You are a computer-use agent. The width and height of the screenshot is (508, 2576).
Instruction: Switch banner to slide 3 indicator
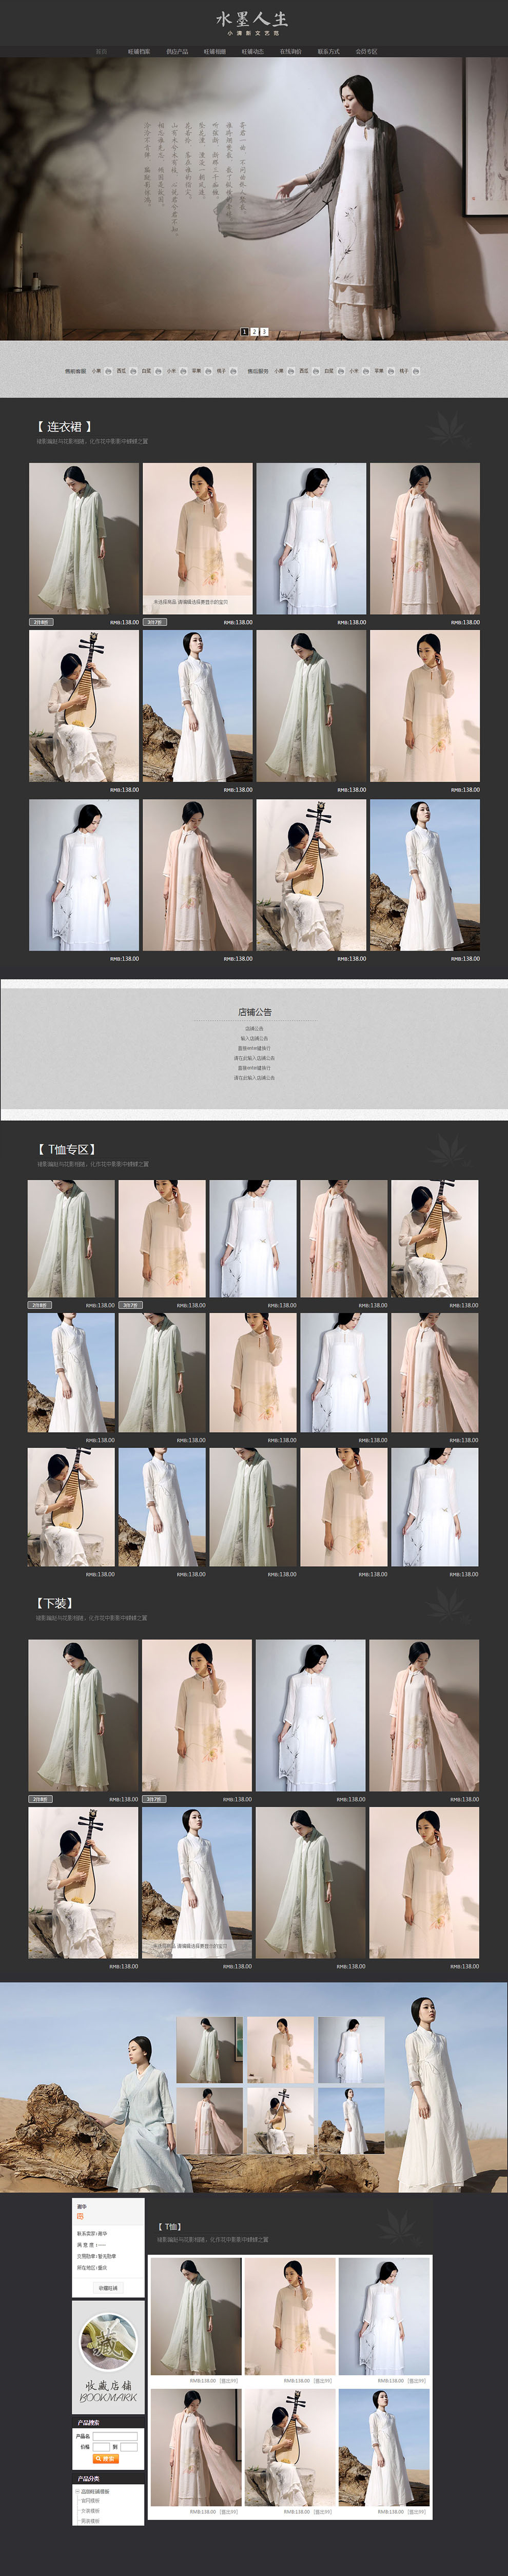(x=264, y=331)
